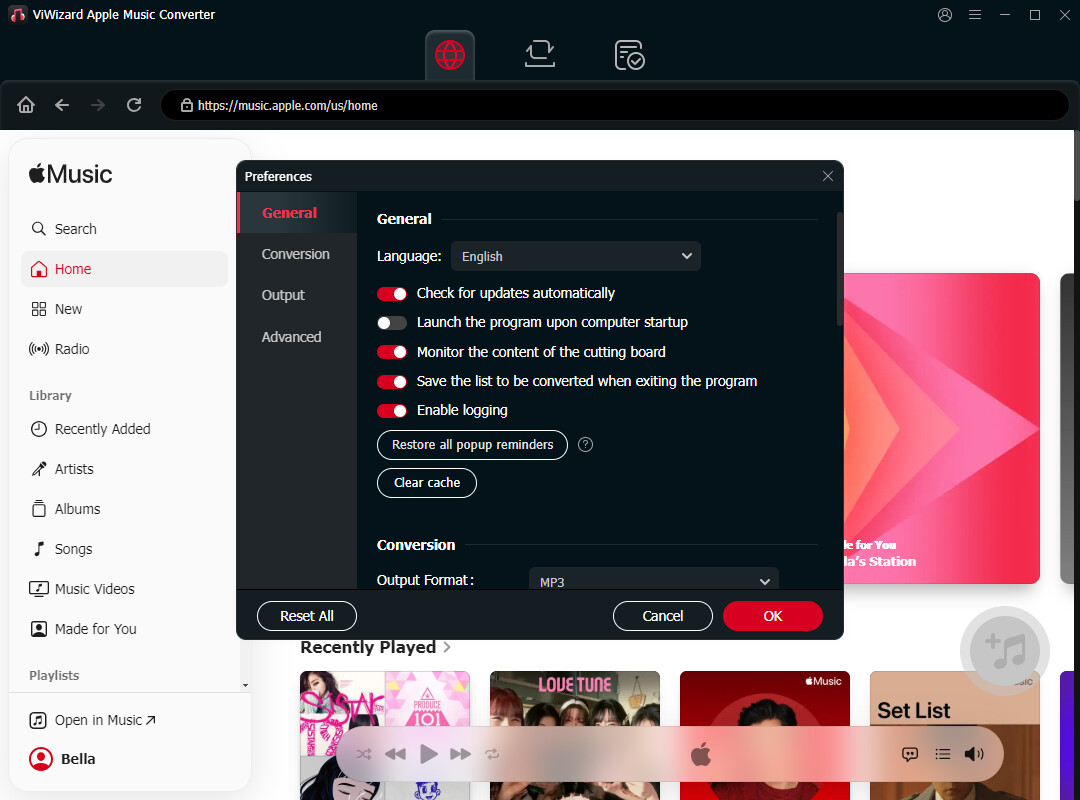
Task: Open the playing next queue icon
Action: point(943,754)
